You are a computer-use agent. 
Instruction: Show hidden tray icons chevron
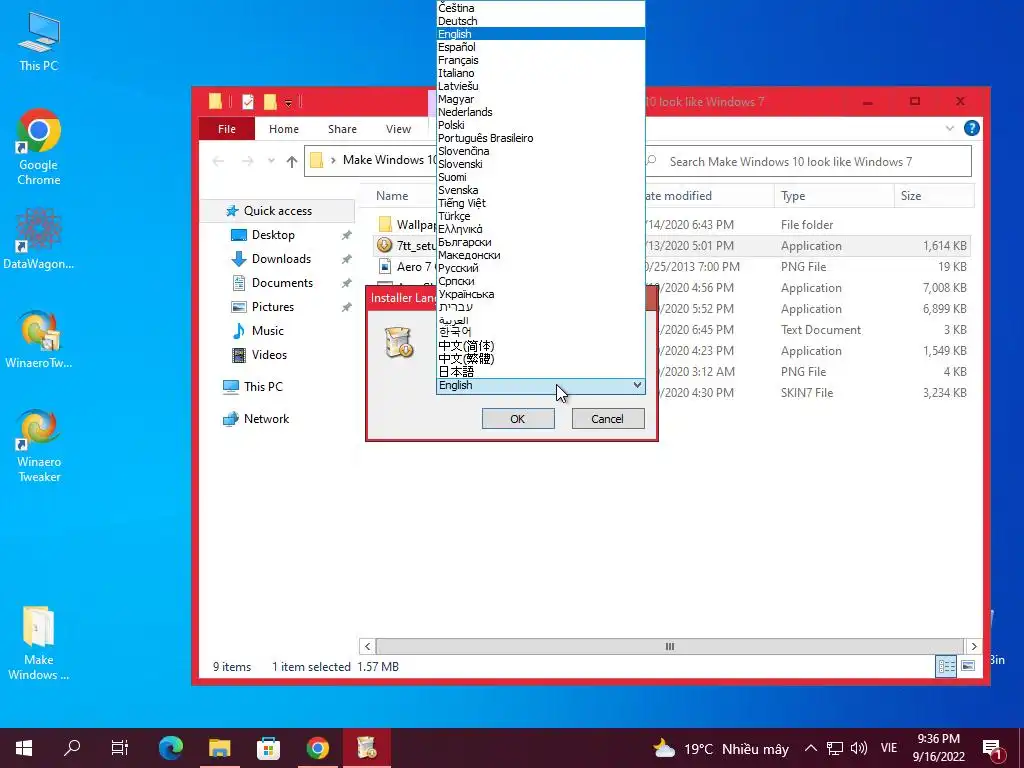click(810, 748)
